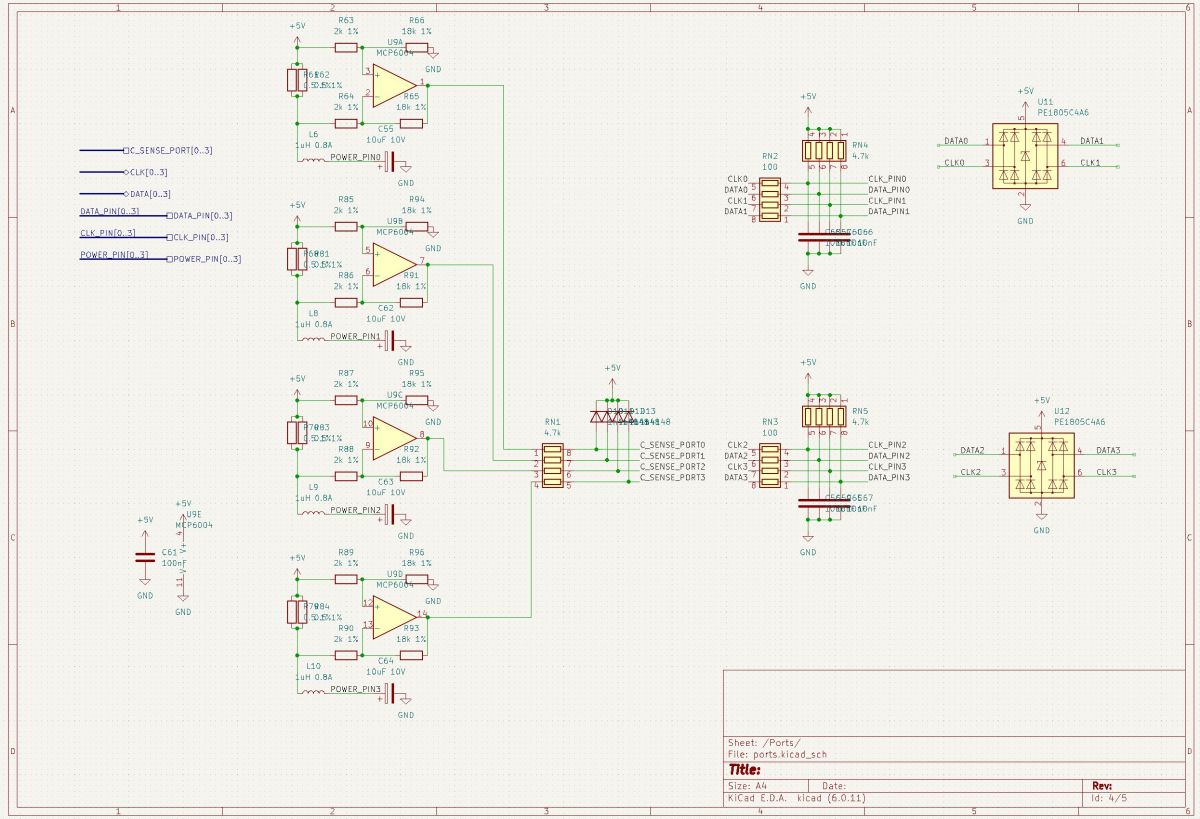Viewport: 1200px width, 819px height.
Task: Select the U11 PE1805C4A6 diode array
Action: 1025,155
